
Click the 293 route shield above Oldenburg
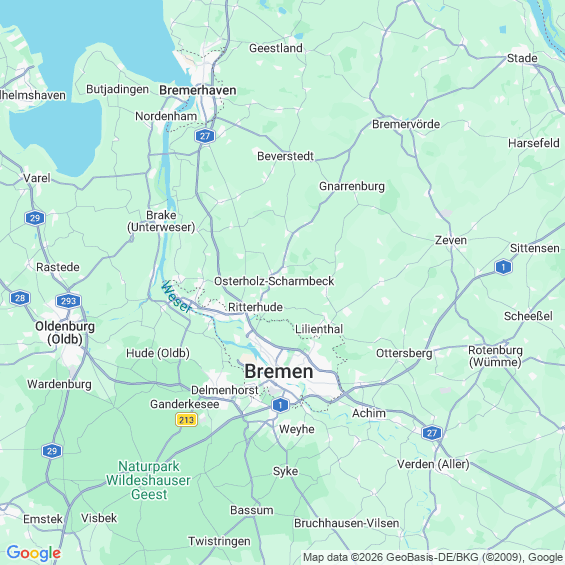(68, 301)
